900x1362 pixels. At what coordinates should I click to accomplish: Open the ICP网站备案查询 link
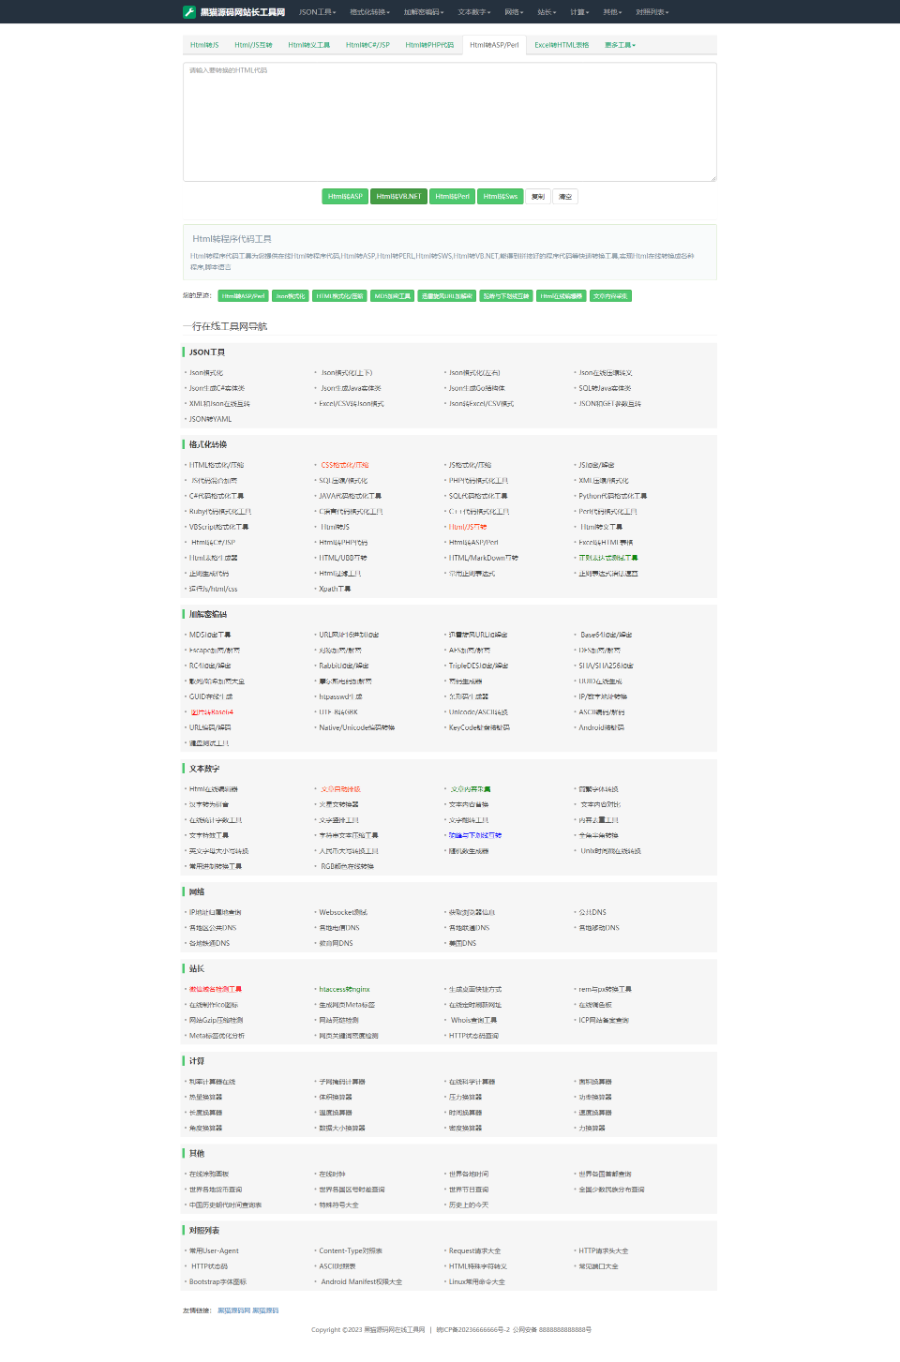click(604, 1020)
